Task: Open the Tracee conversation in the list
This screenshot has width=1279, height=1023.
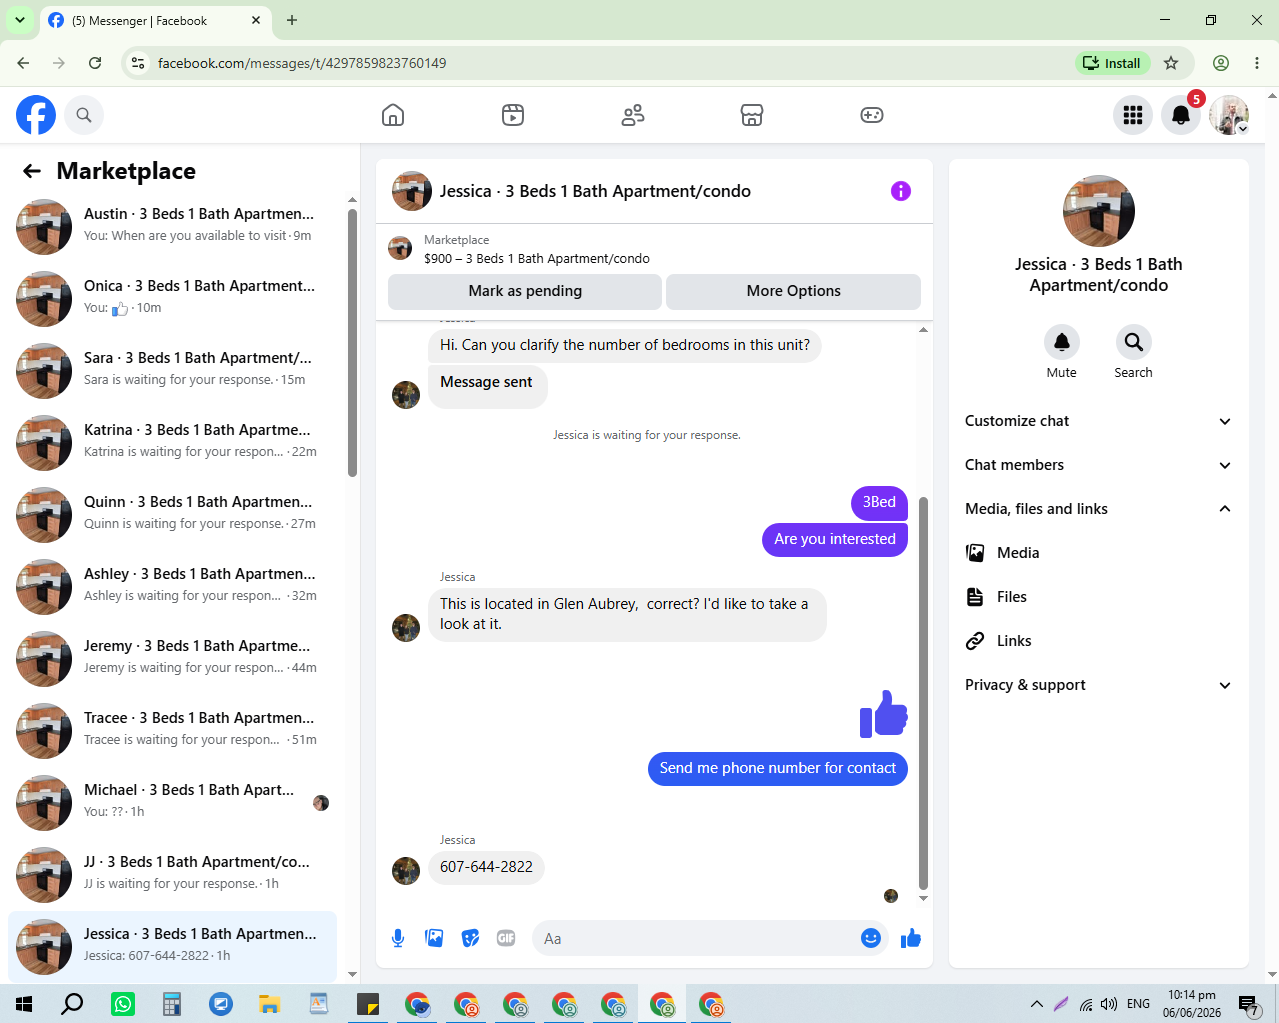Action: click(x=172, y=731)
